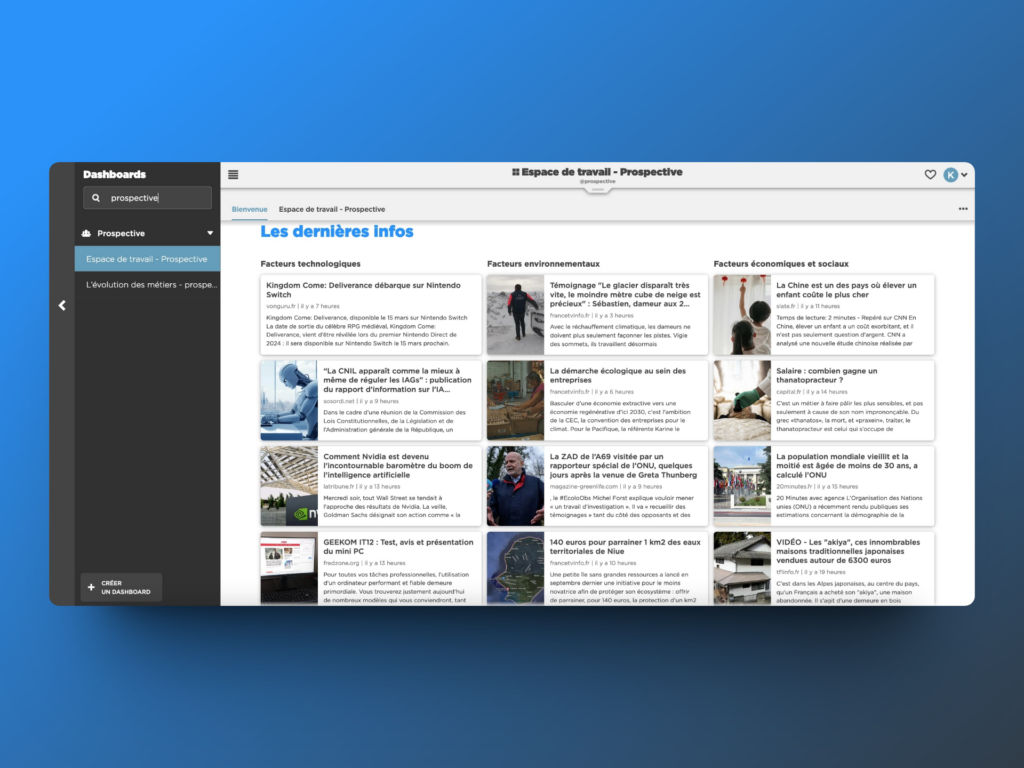1024x768 pixels.
Task: Open L'évolution des métiers dashboard in sidebar
Action: click(151, 284)
